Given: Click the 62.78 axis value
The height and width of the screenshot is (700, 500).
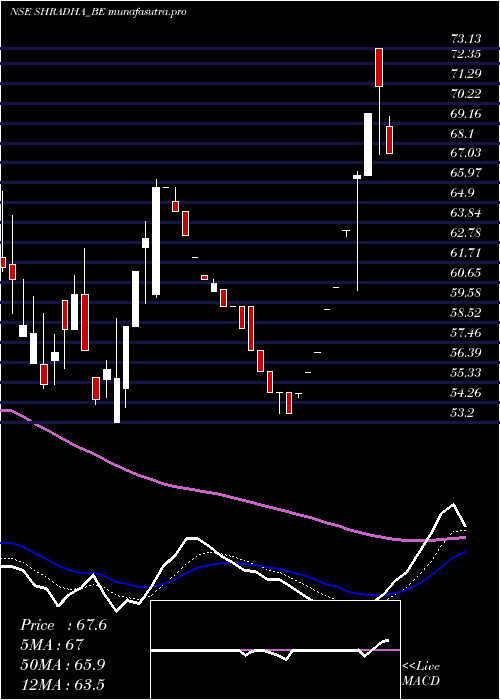Looking at the screenshot, I should (466, 233).
